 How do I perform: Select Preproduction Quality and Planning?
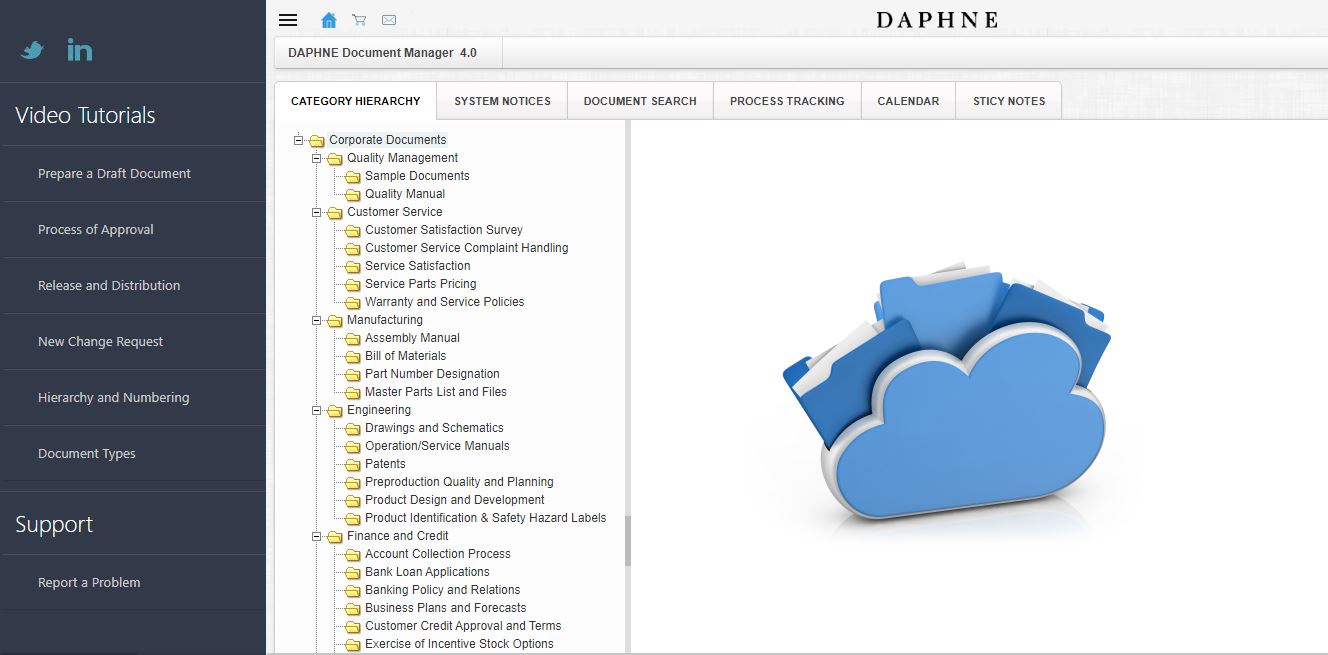[459, 482]
